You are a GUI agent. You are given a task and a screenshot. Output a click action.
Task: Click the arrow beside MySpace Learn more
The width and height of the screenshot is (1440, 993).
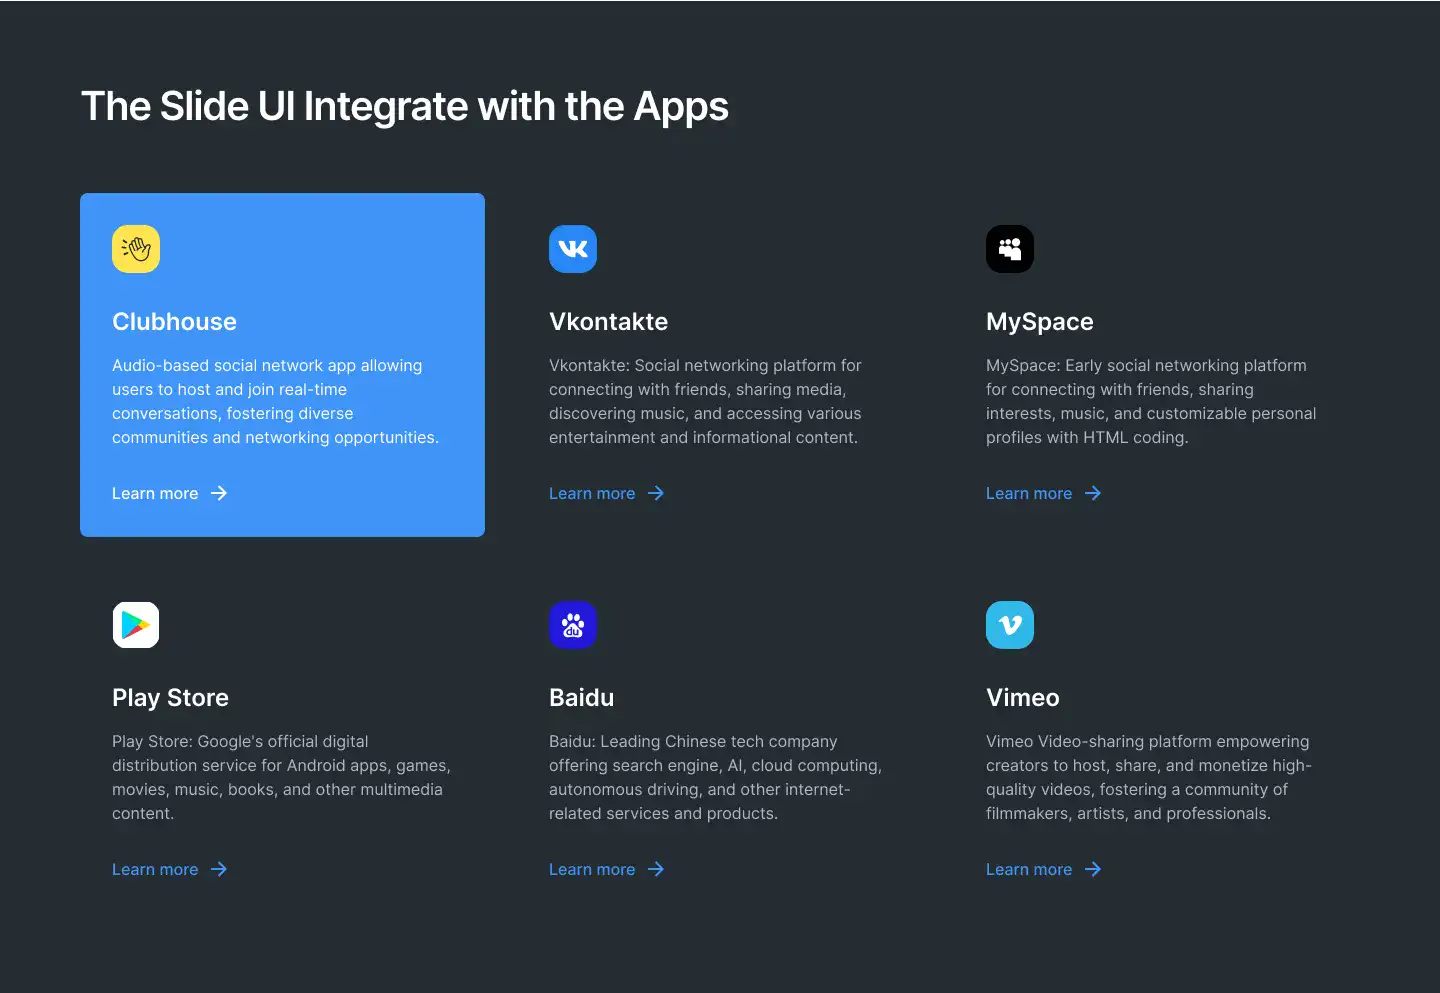point(1093,493)
